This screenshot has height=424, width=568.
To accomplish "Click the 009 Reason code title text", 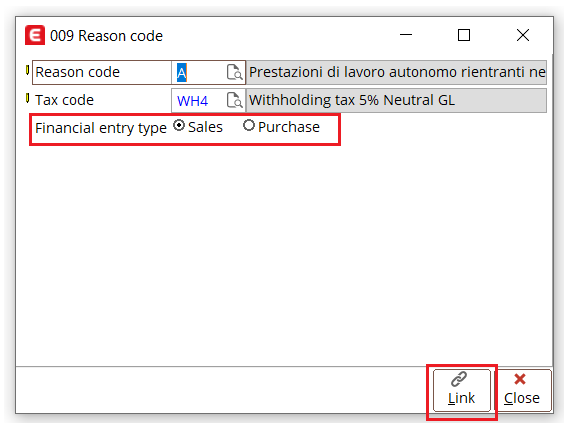I will point(106,36).
